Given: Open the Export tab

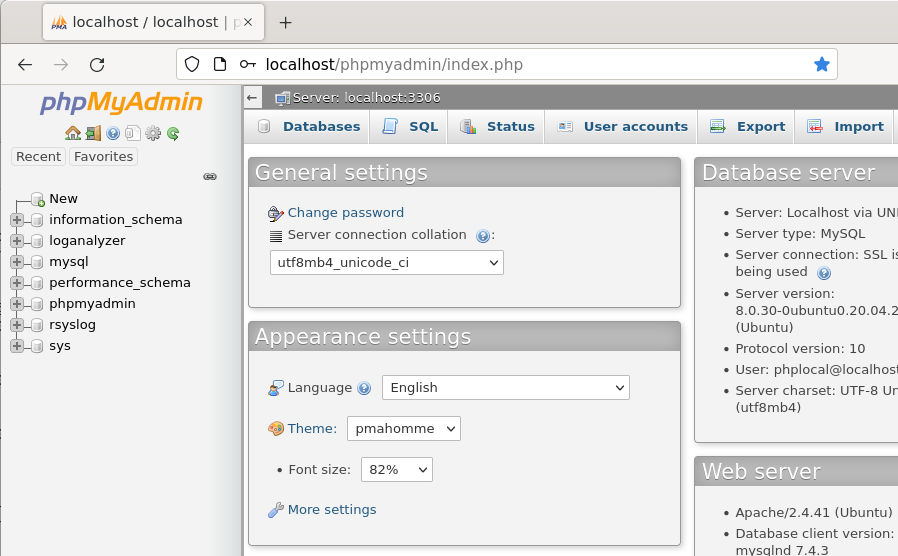Looking at the screenshot, I should pos(746,127).
